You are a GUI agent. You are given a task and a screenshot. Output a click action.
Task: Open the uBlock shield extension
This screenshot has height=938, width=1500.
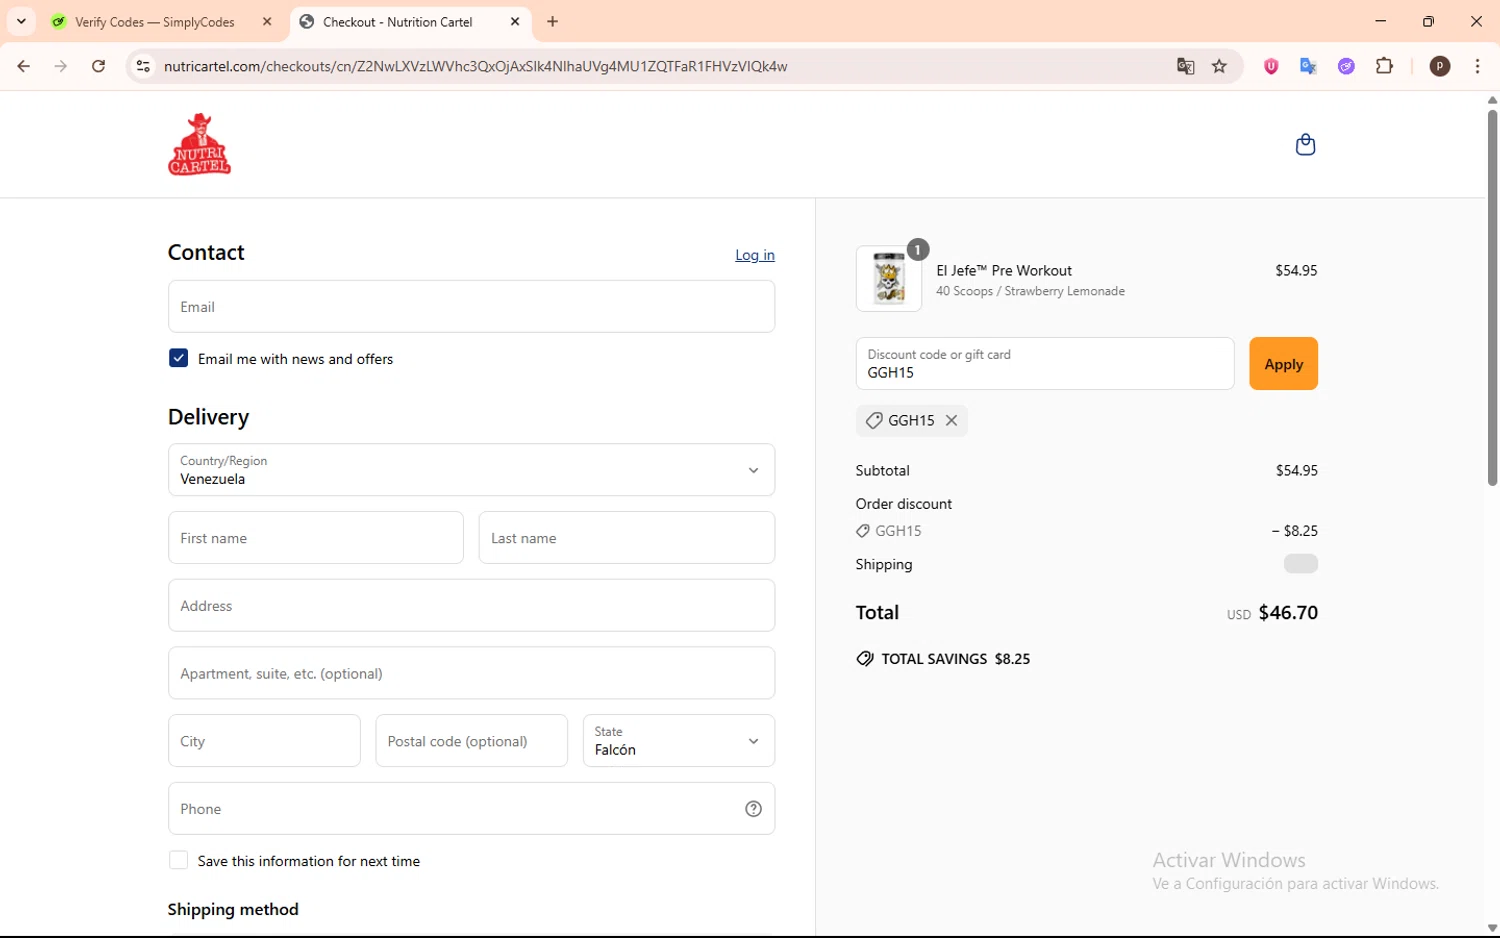coord(1271,66)
